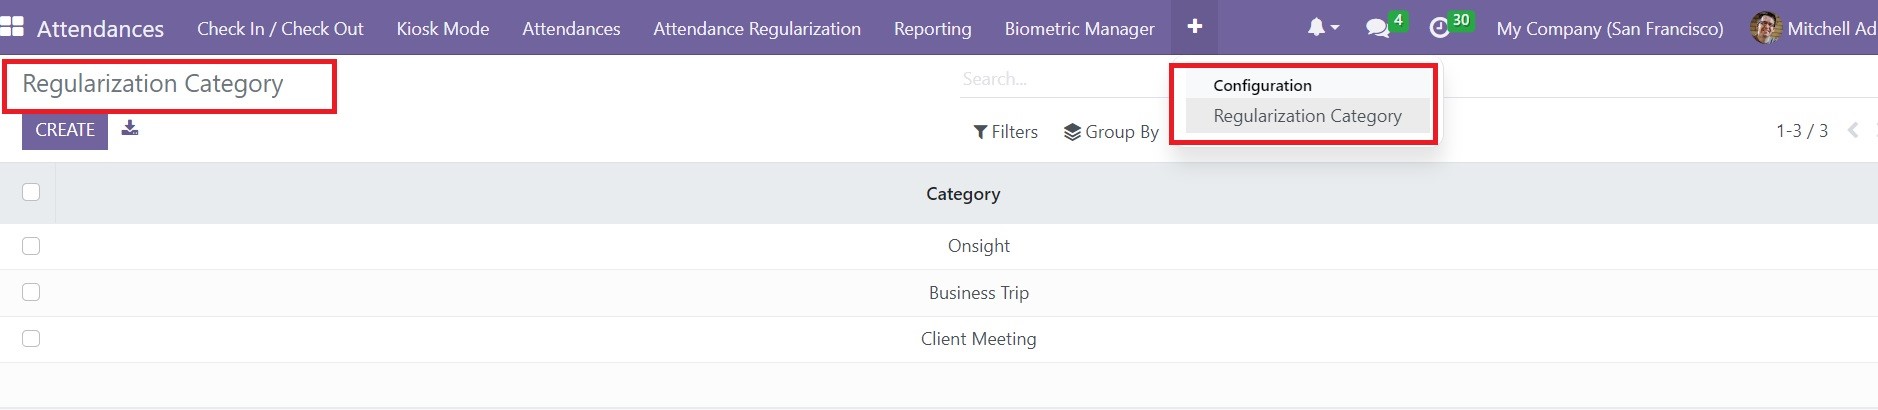Check the Onsight row checkbox
Image resolution: width=1878 pixels, height=410 pixels.
click(31, 246)
